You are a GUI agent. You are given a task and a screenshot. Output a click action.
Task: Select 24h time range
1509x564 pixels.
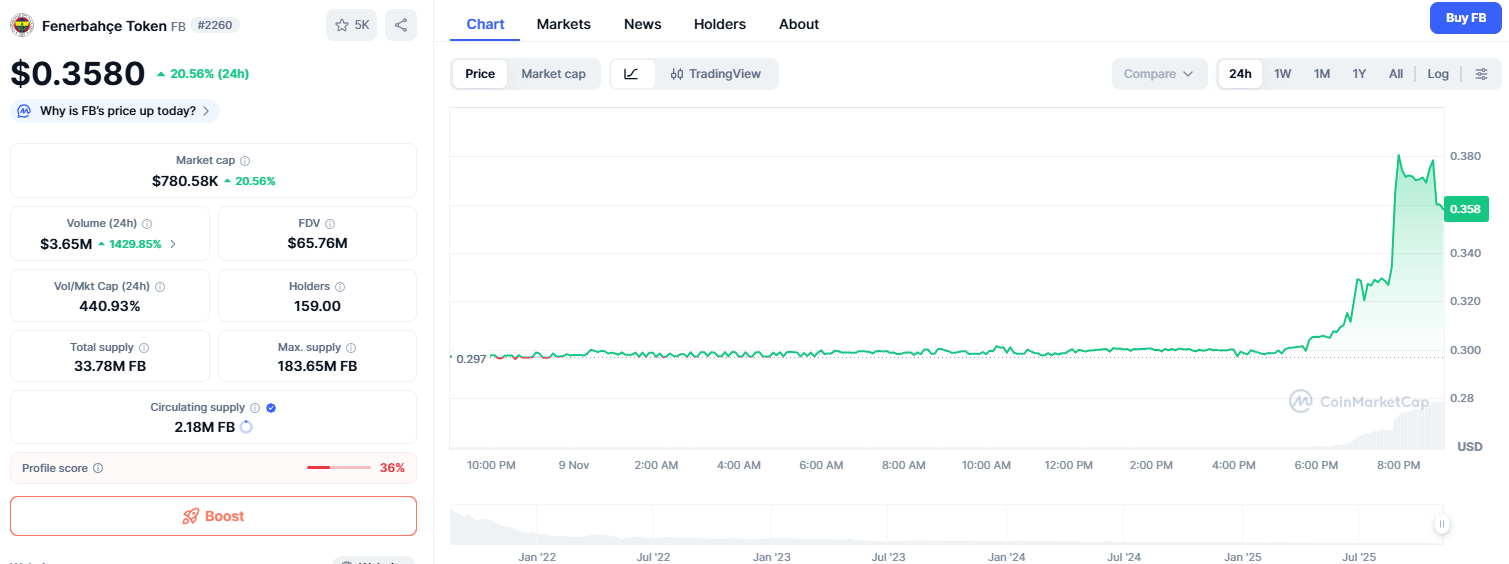(1240, 74)
